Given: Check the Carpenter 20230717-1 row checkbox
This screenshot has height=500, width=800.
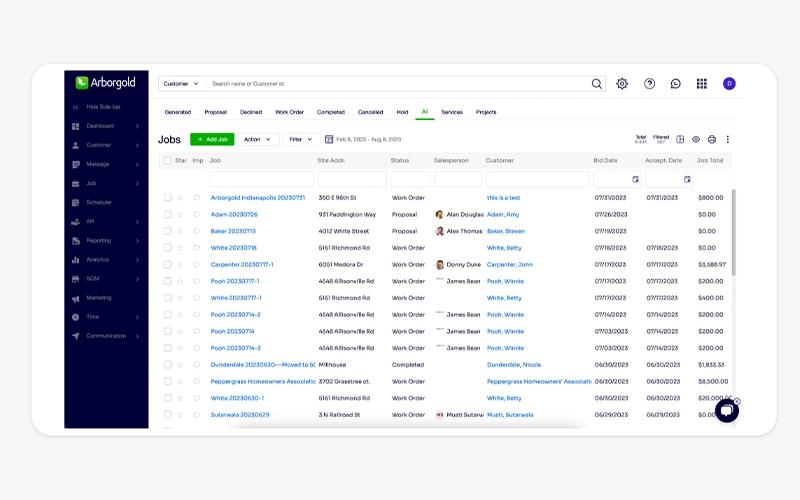Looking at the screenshot, I should (167, 264).
